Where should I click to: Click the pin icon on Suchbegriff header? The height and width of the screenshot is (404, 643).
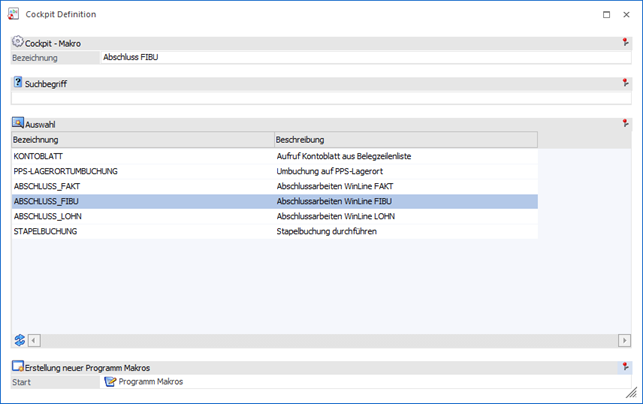click(625, 83)
